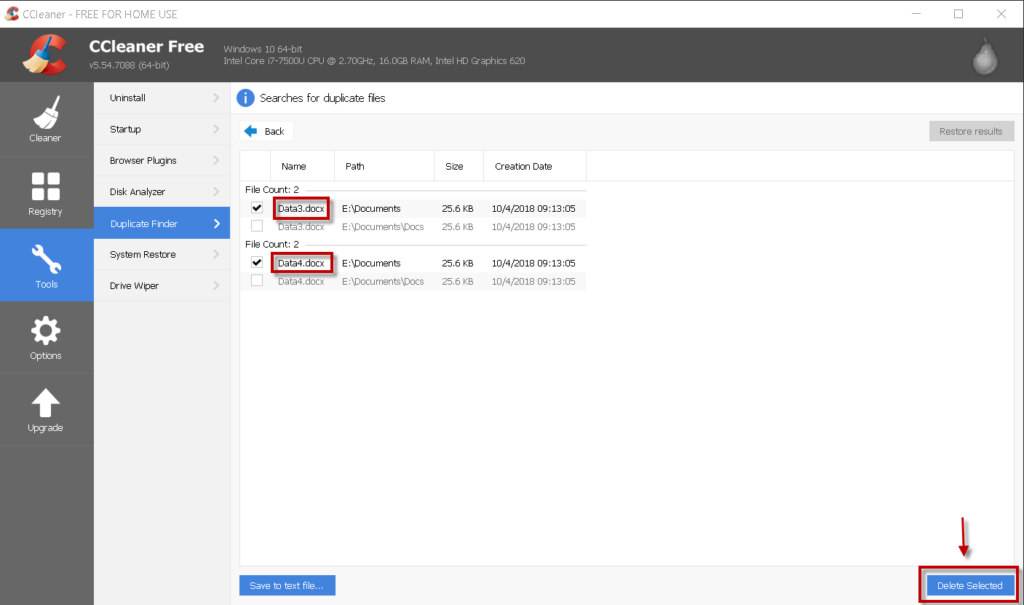Expand the Disk Analyzer chevron
The image size is (1024, 605).
coord(216,191)
